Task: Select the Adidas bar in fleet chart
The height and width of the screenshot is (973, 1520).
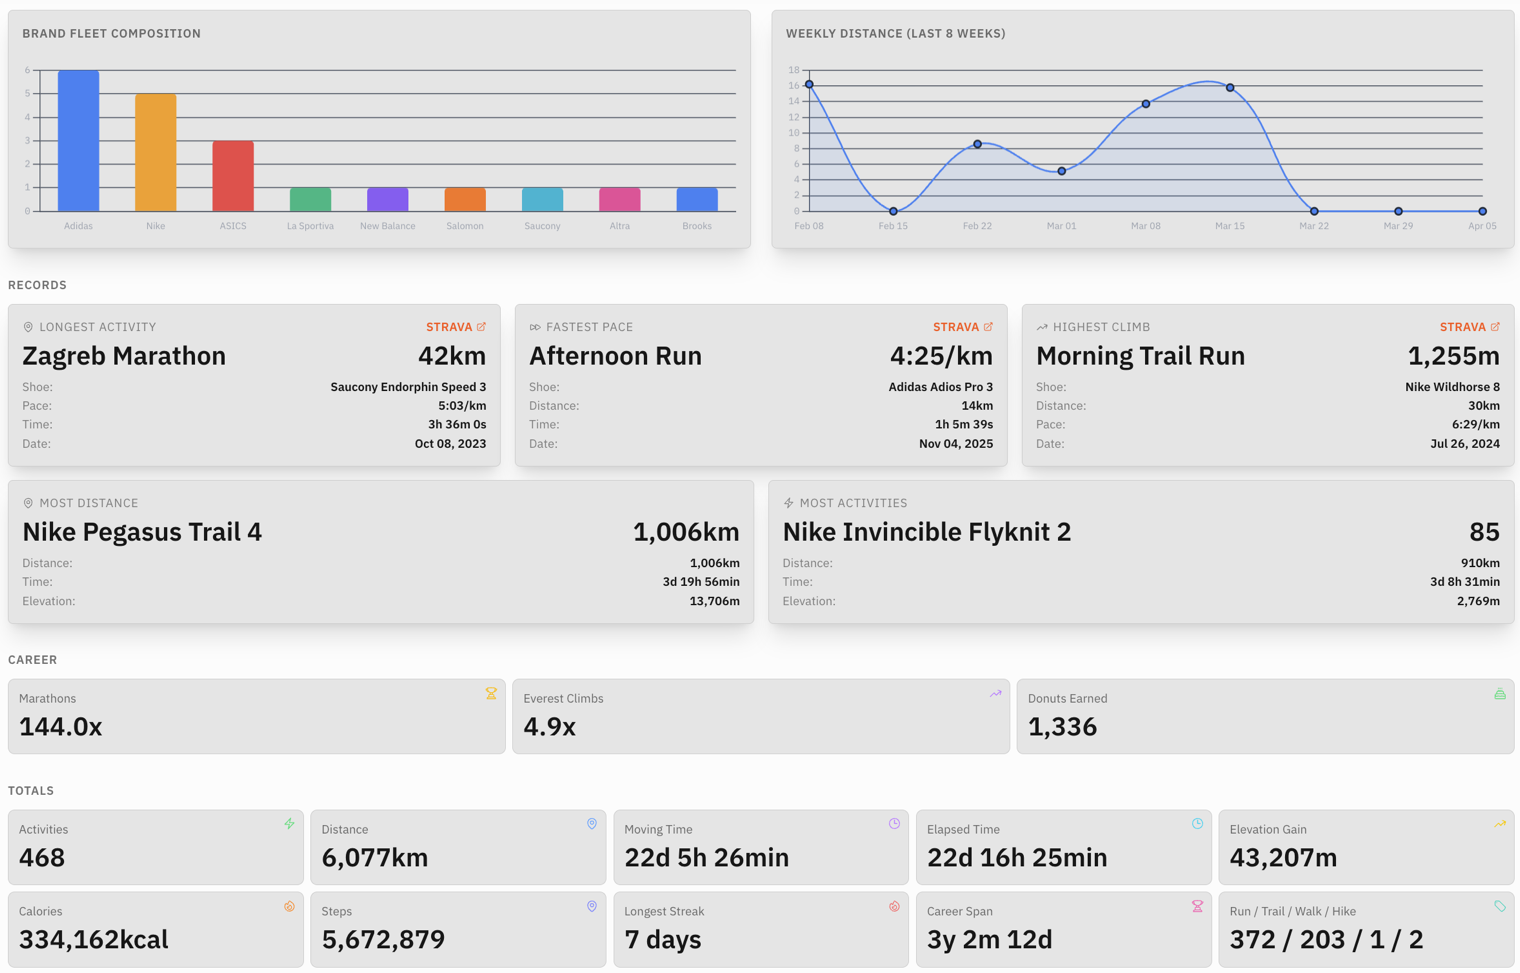Action: click(78, 141)
